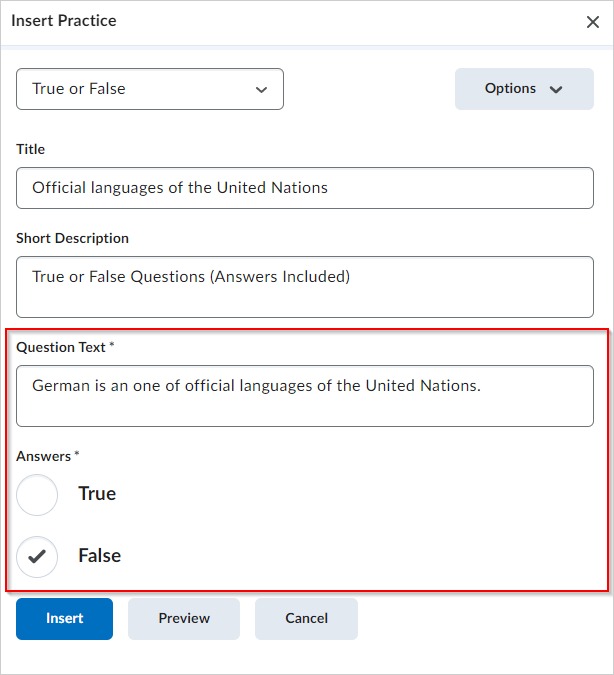Click the True answer label text
Image resolution: width=614 pixels, height=675 pixels.
click(97, 493)
